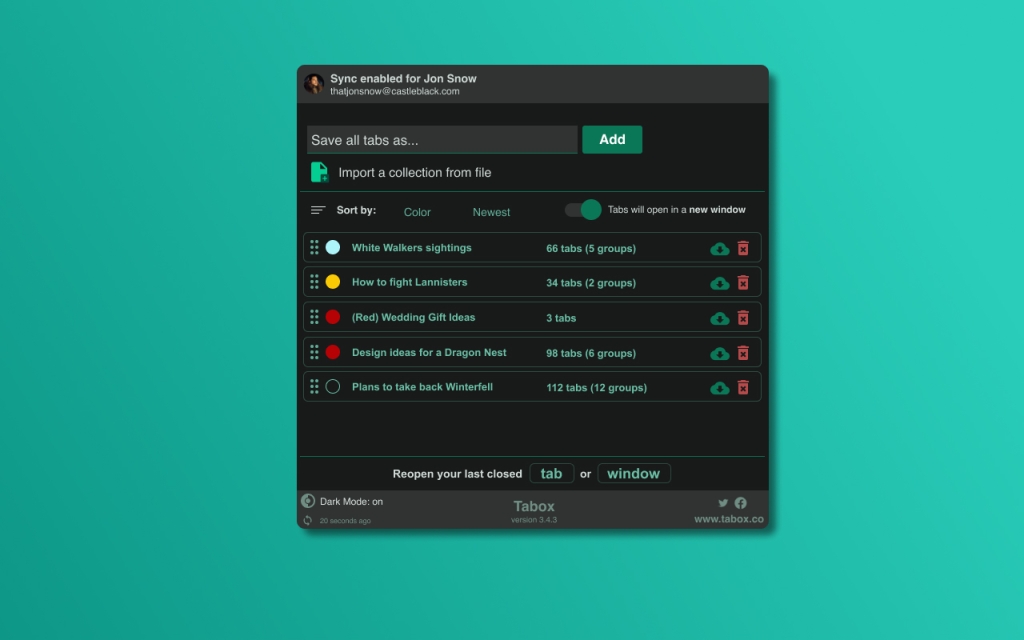Open Design ideas for a Dragon Nest name
Screen dimensions: 1024x640
coord(429,352)
